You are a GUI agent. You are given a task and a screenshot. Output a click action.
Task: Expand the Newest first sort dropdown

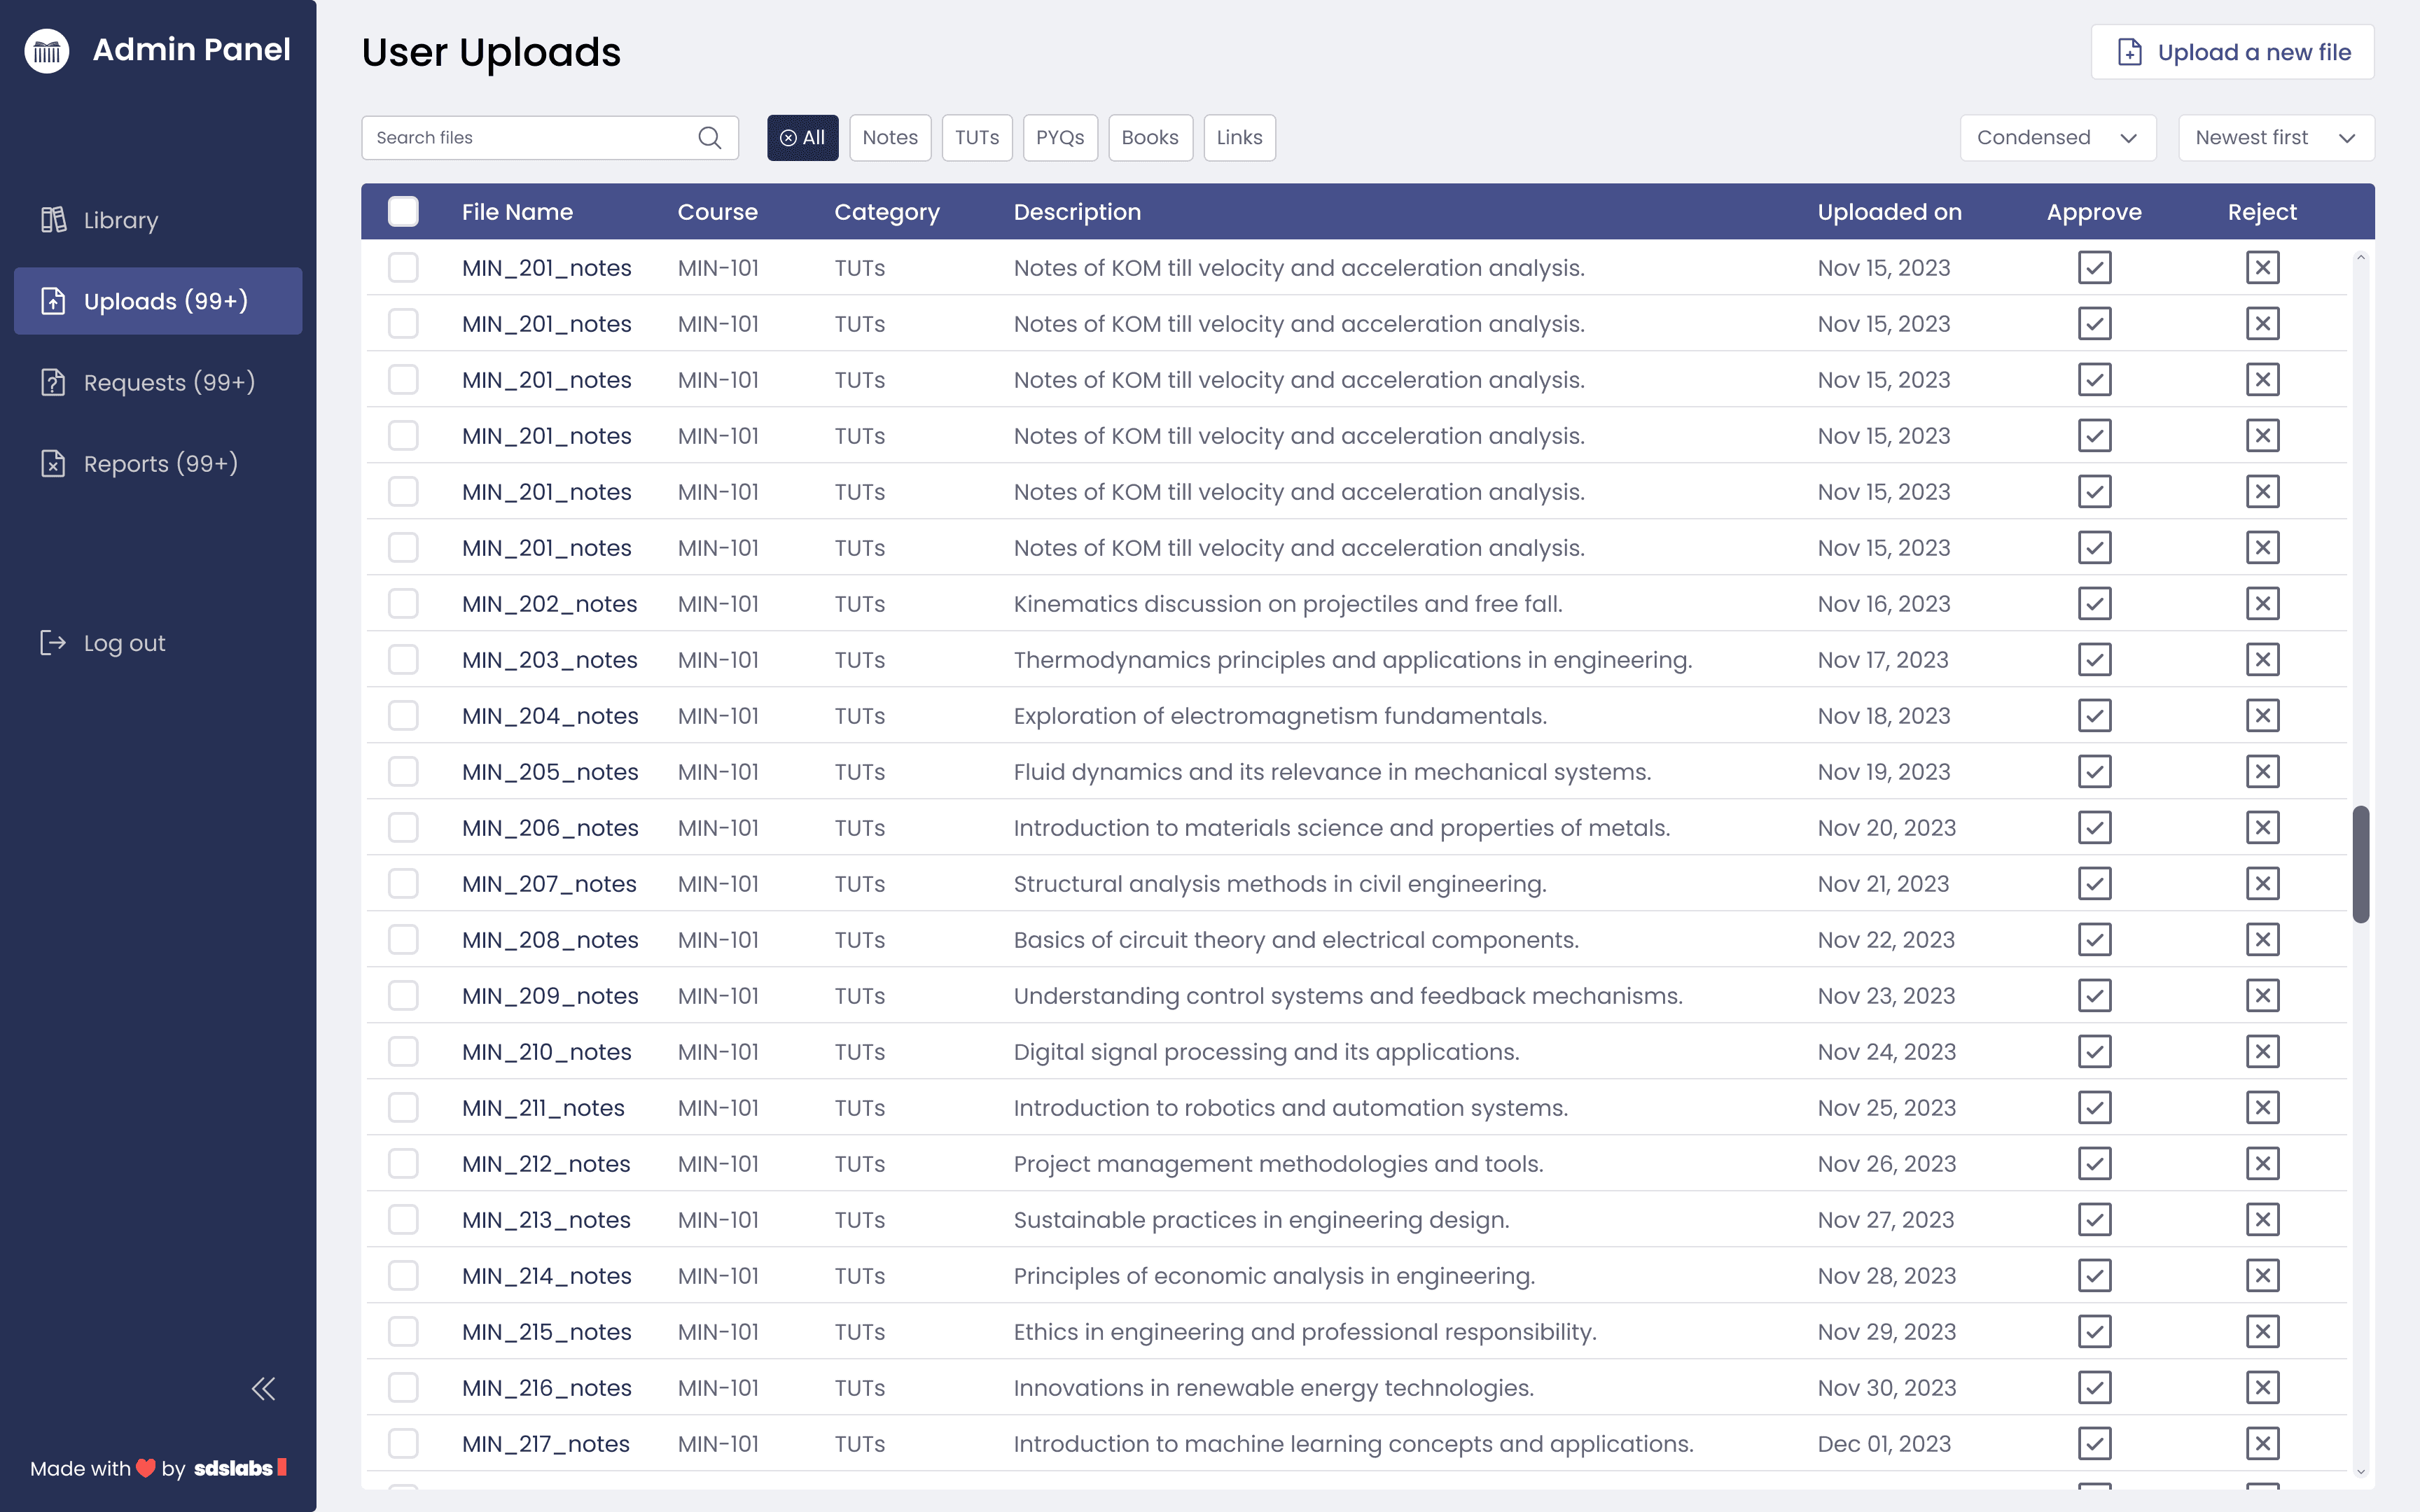click(x=2275, y=138)
